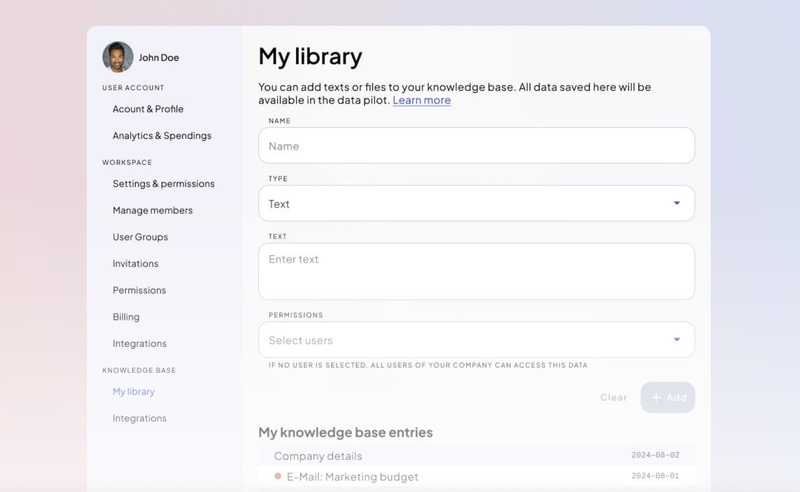The image size is (800, 492).
Task: Go to Analytics & Spendings
Action: click(162, 136)
